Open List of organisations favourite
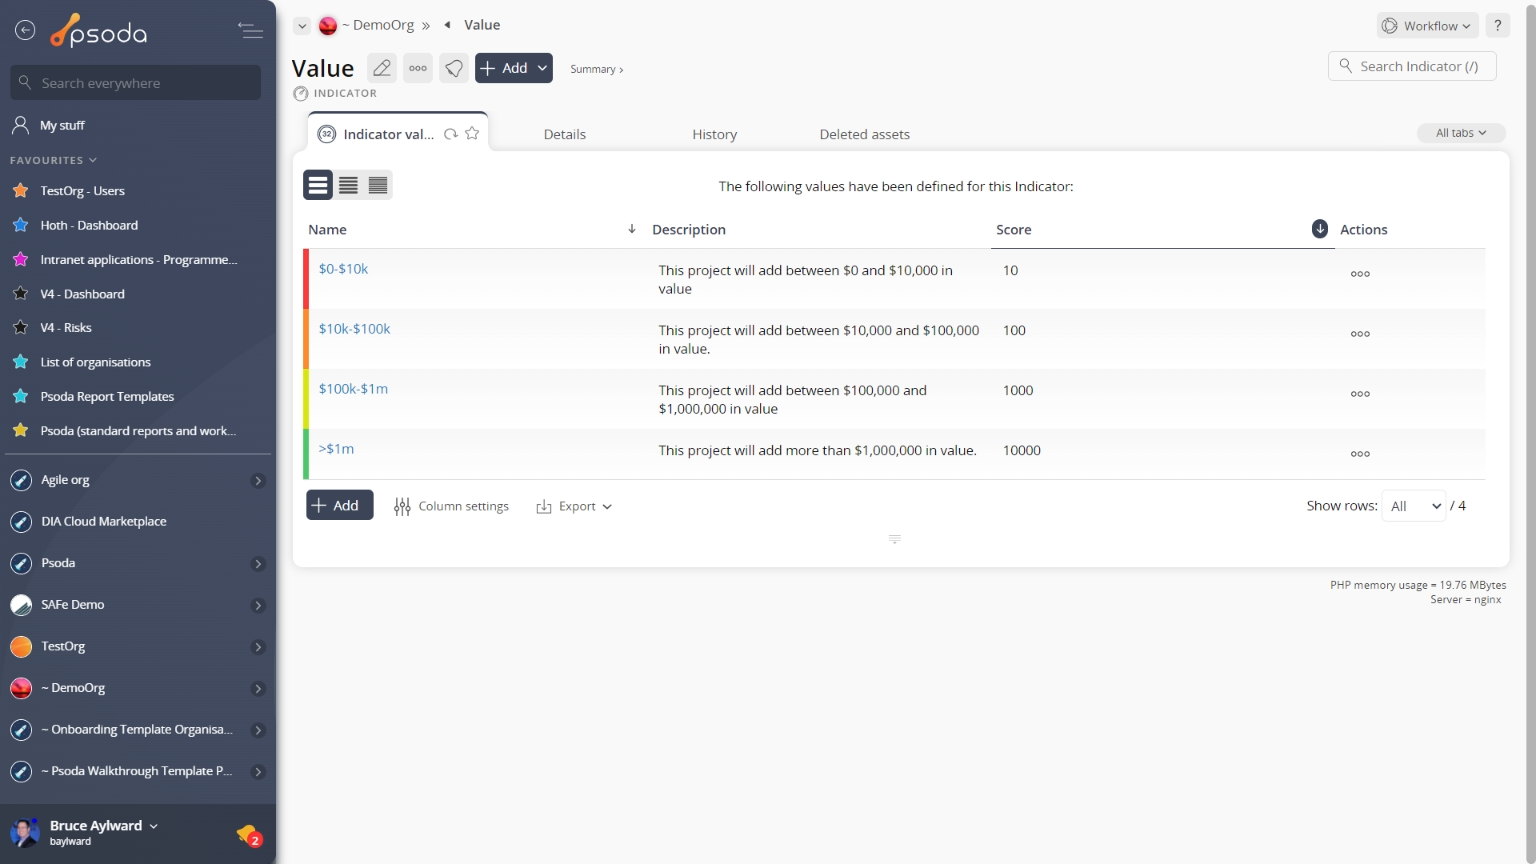The height and width of the screenshot is (864, 1536). point(95,362)
